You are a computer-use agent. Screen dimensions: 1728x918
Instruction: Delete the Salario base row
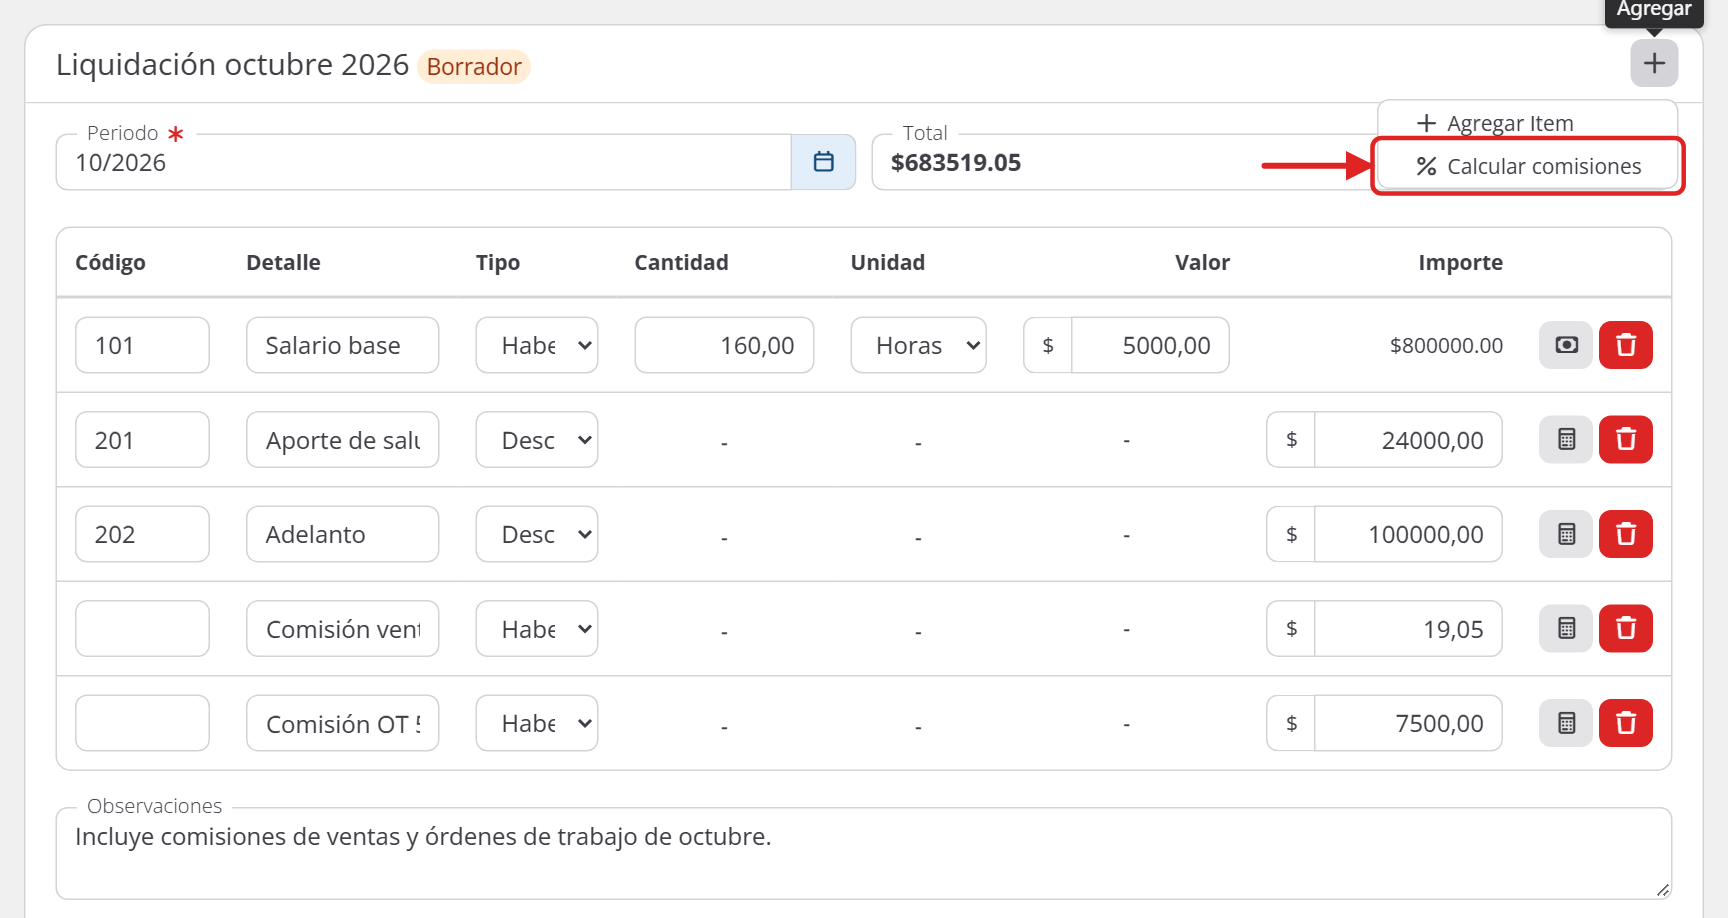[1625, 345]
